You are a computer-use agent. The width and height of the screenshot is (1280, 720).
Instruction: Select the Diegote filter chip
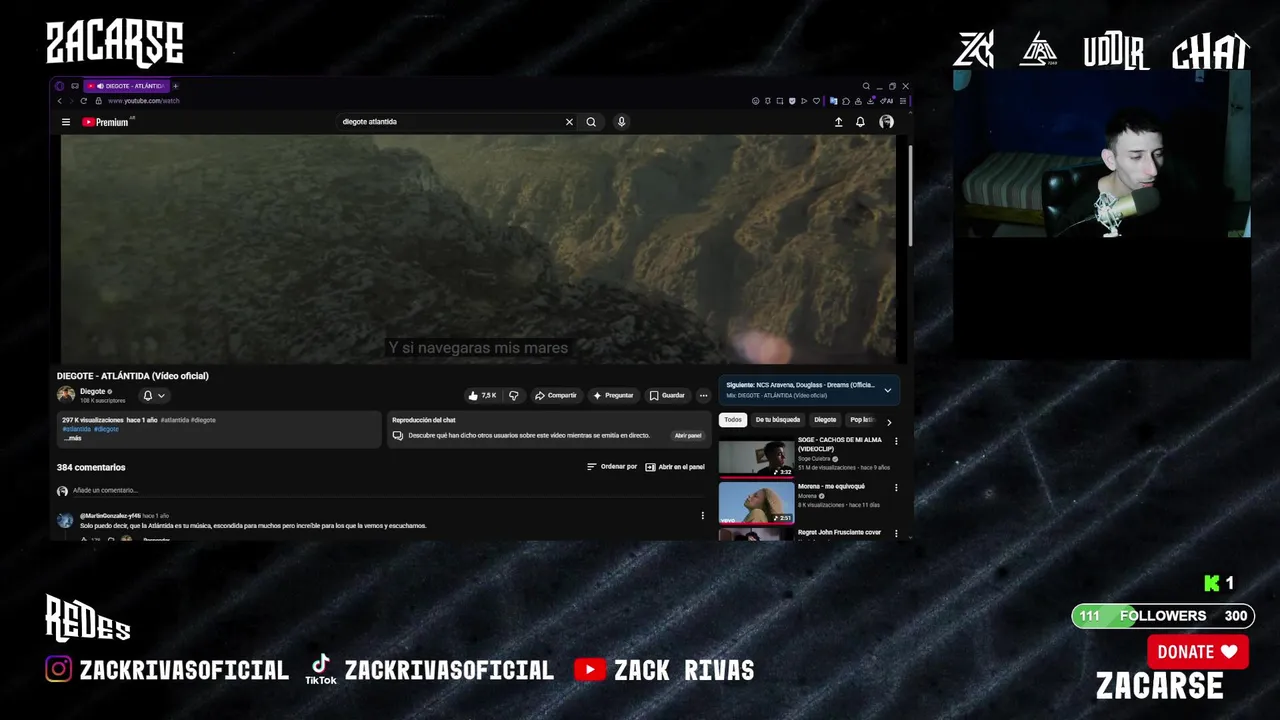pyautogui.click(x=825, y=420)
